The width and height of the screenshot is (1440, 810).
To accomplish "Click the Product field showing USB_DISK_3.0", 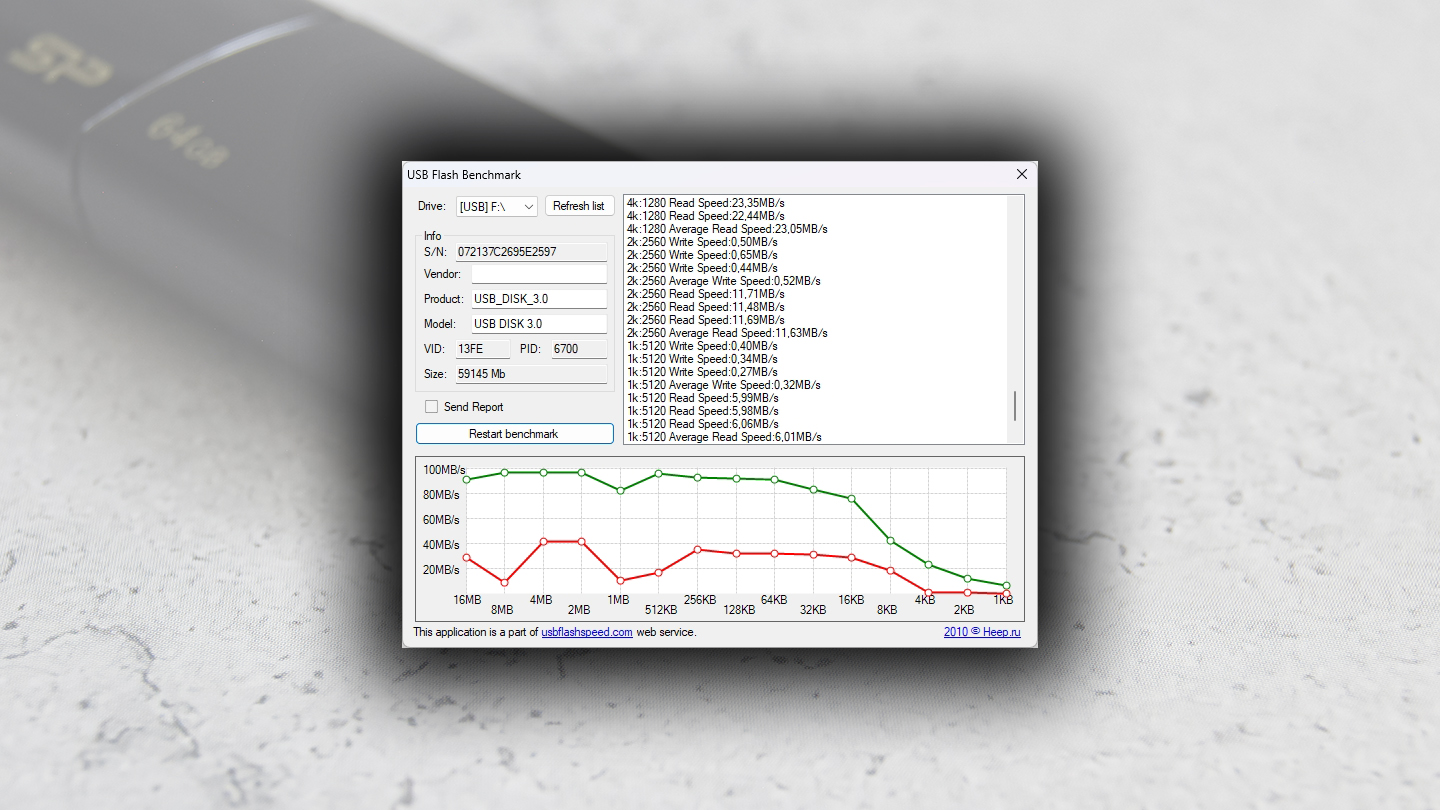I will [x=539, y=299].
